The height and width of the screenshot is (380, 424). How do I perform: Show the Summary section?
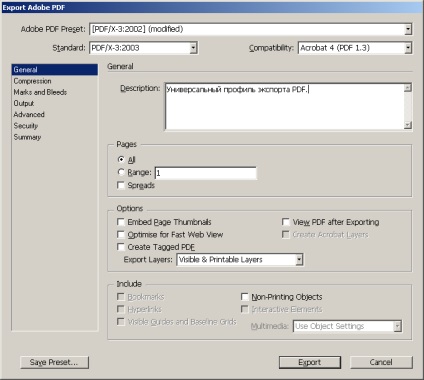click(27, 137)
